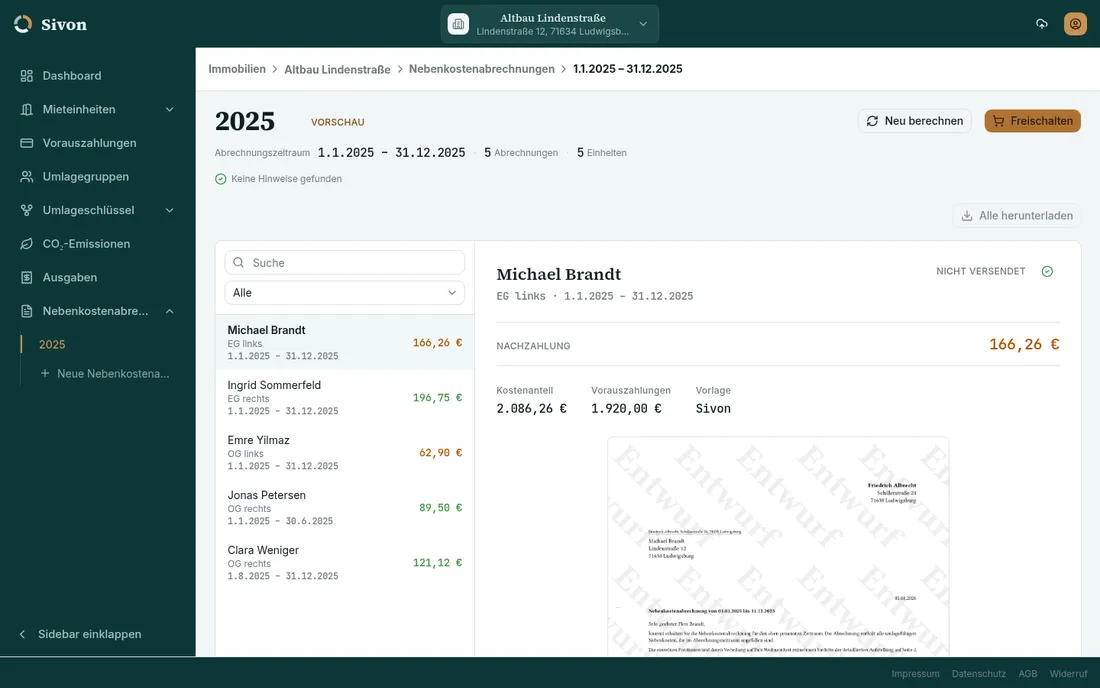
Task: Click the plus icon for Neue Nebenkostenabrechnung
Action: 45,373
